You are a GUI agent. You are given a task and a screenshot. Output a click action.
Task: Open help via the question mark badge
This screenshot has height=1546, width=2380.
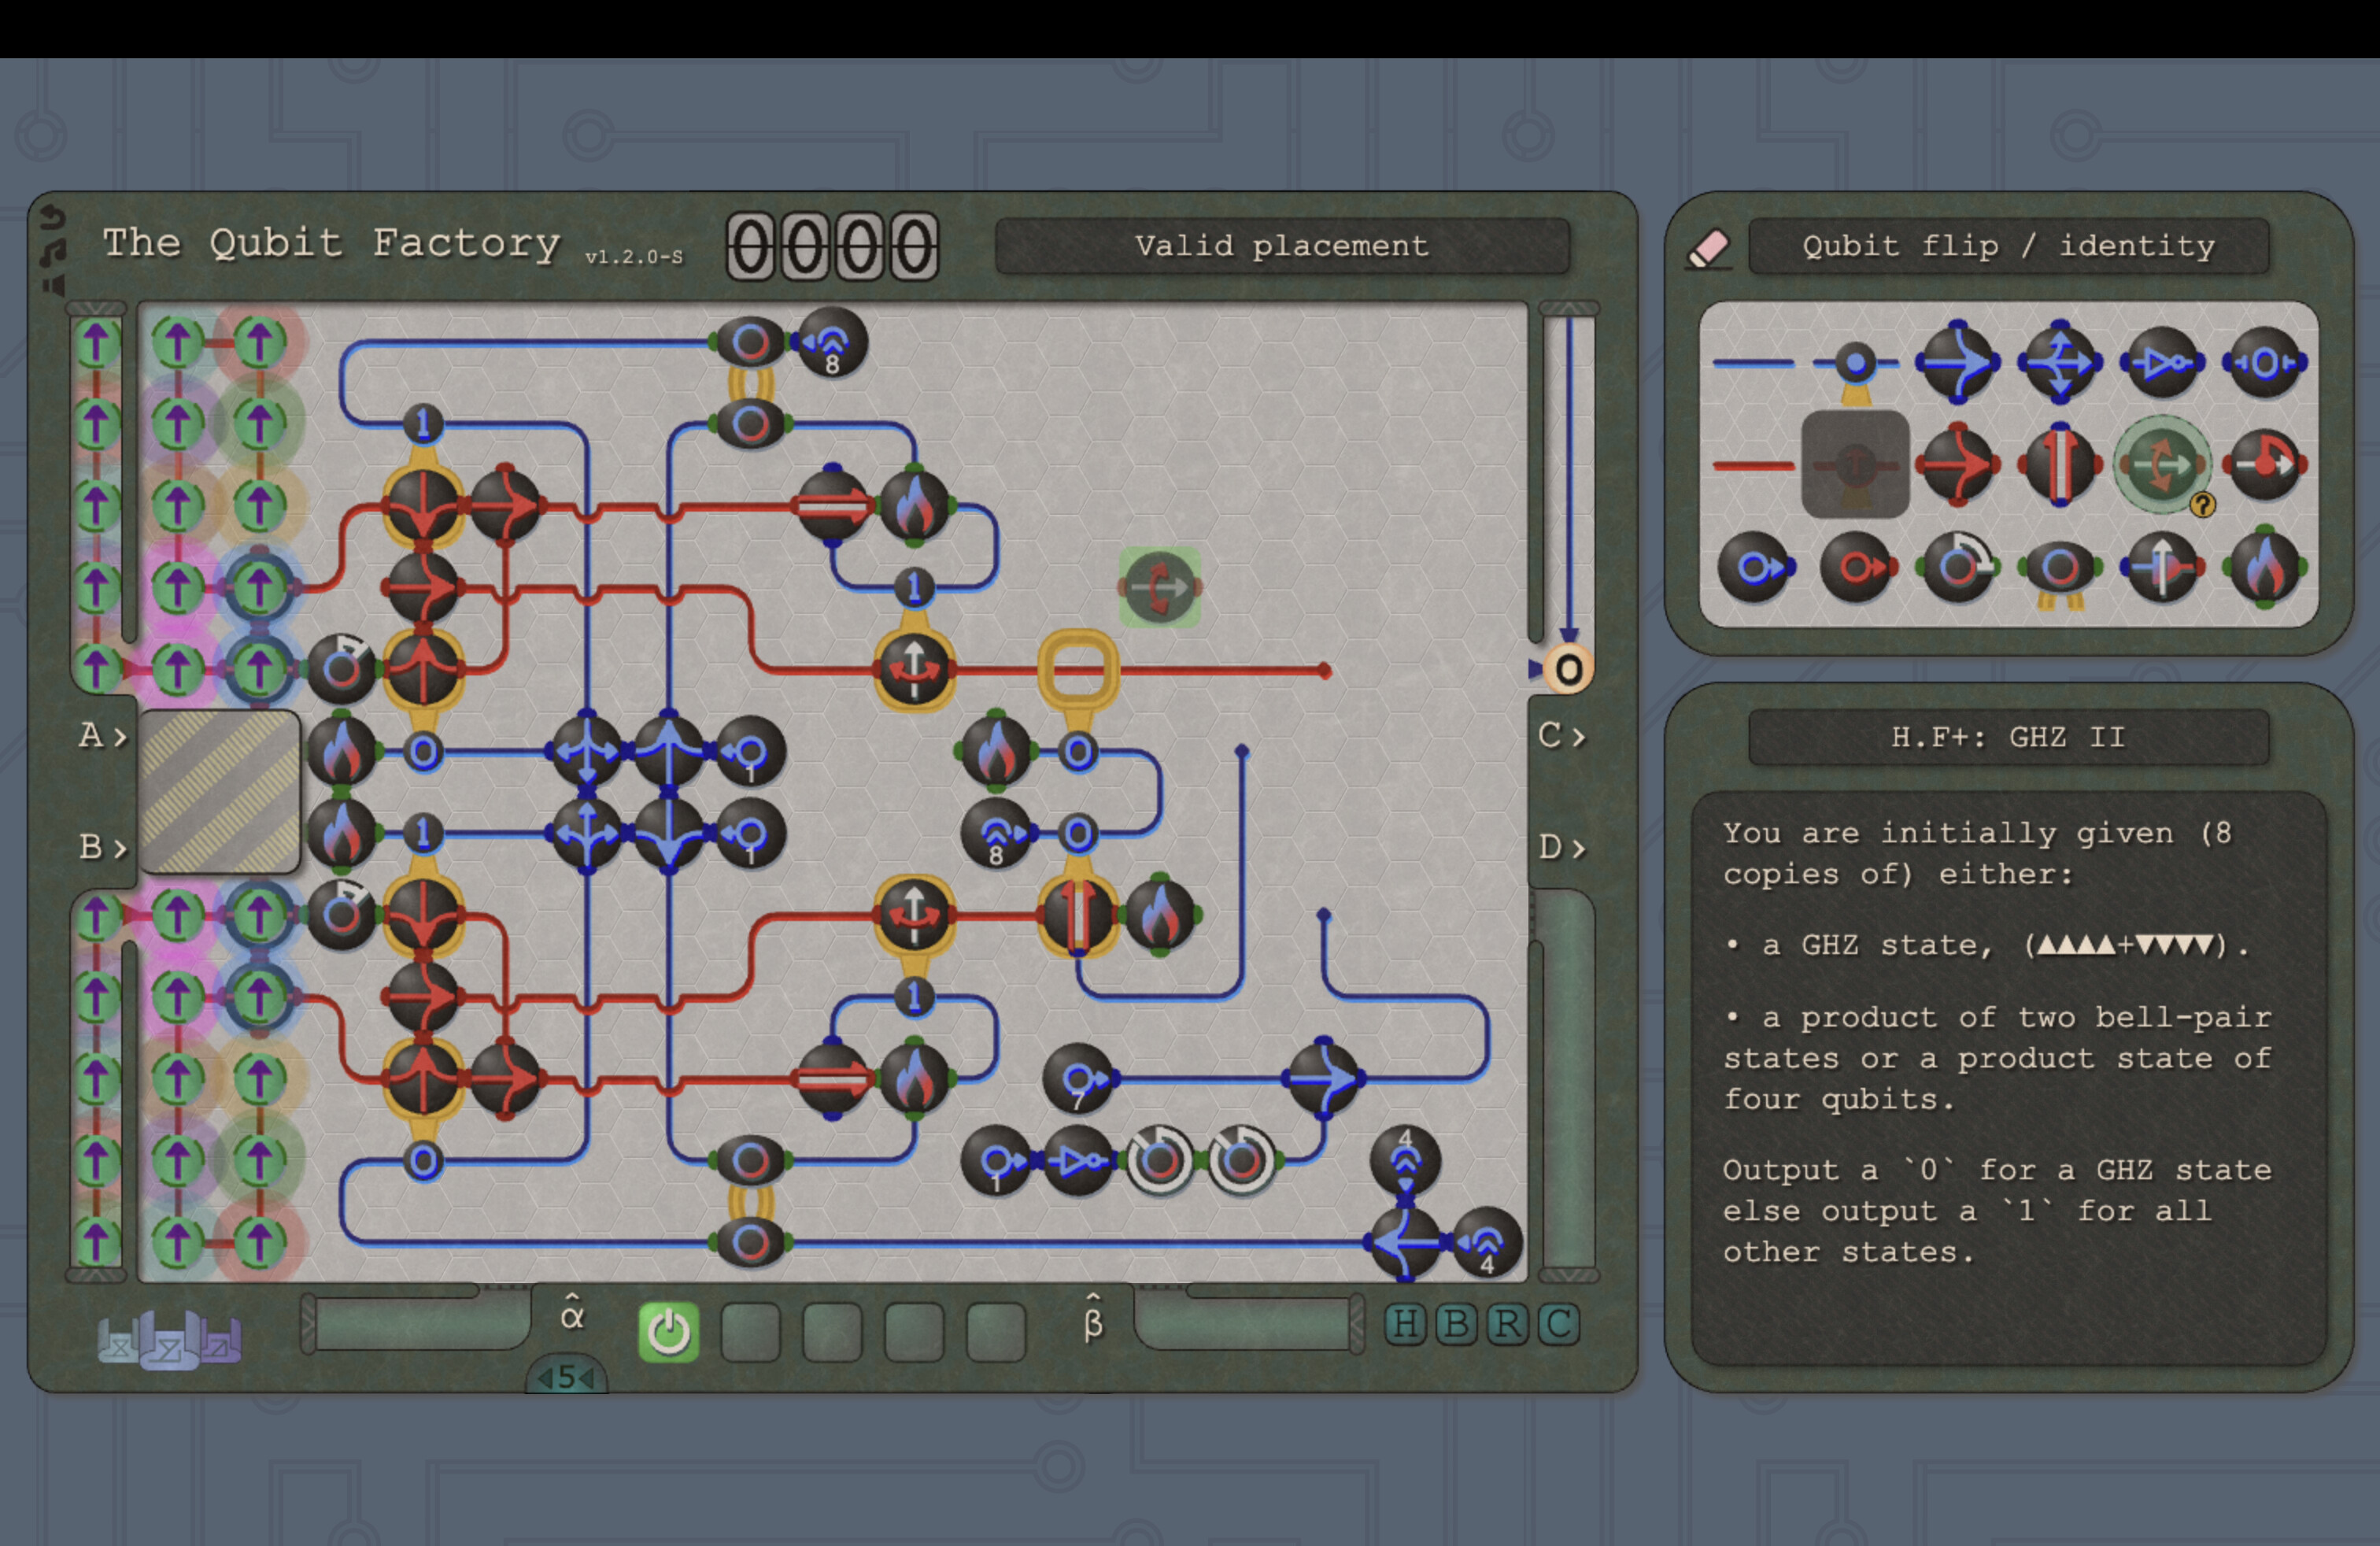point(2204,506)
